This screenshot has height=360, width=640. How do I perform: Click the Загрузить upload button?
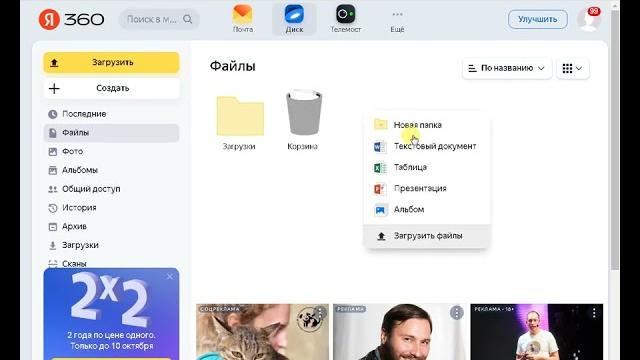[x=111, y=62]
